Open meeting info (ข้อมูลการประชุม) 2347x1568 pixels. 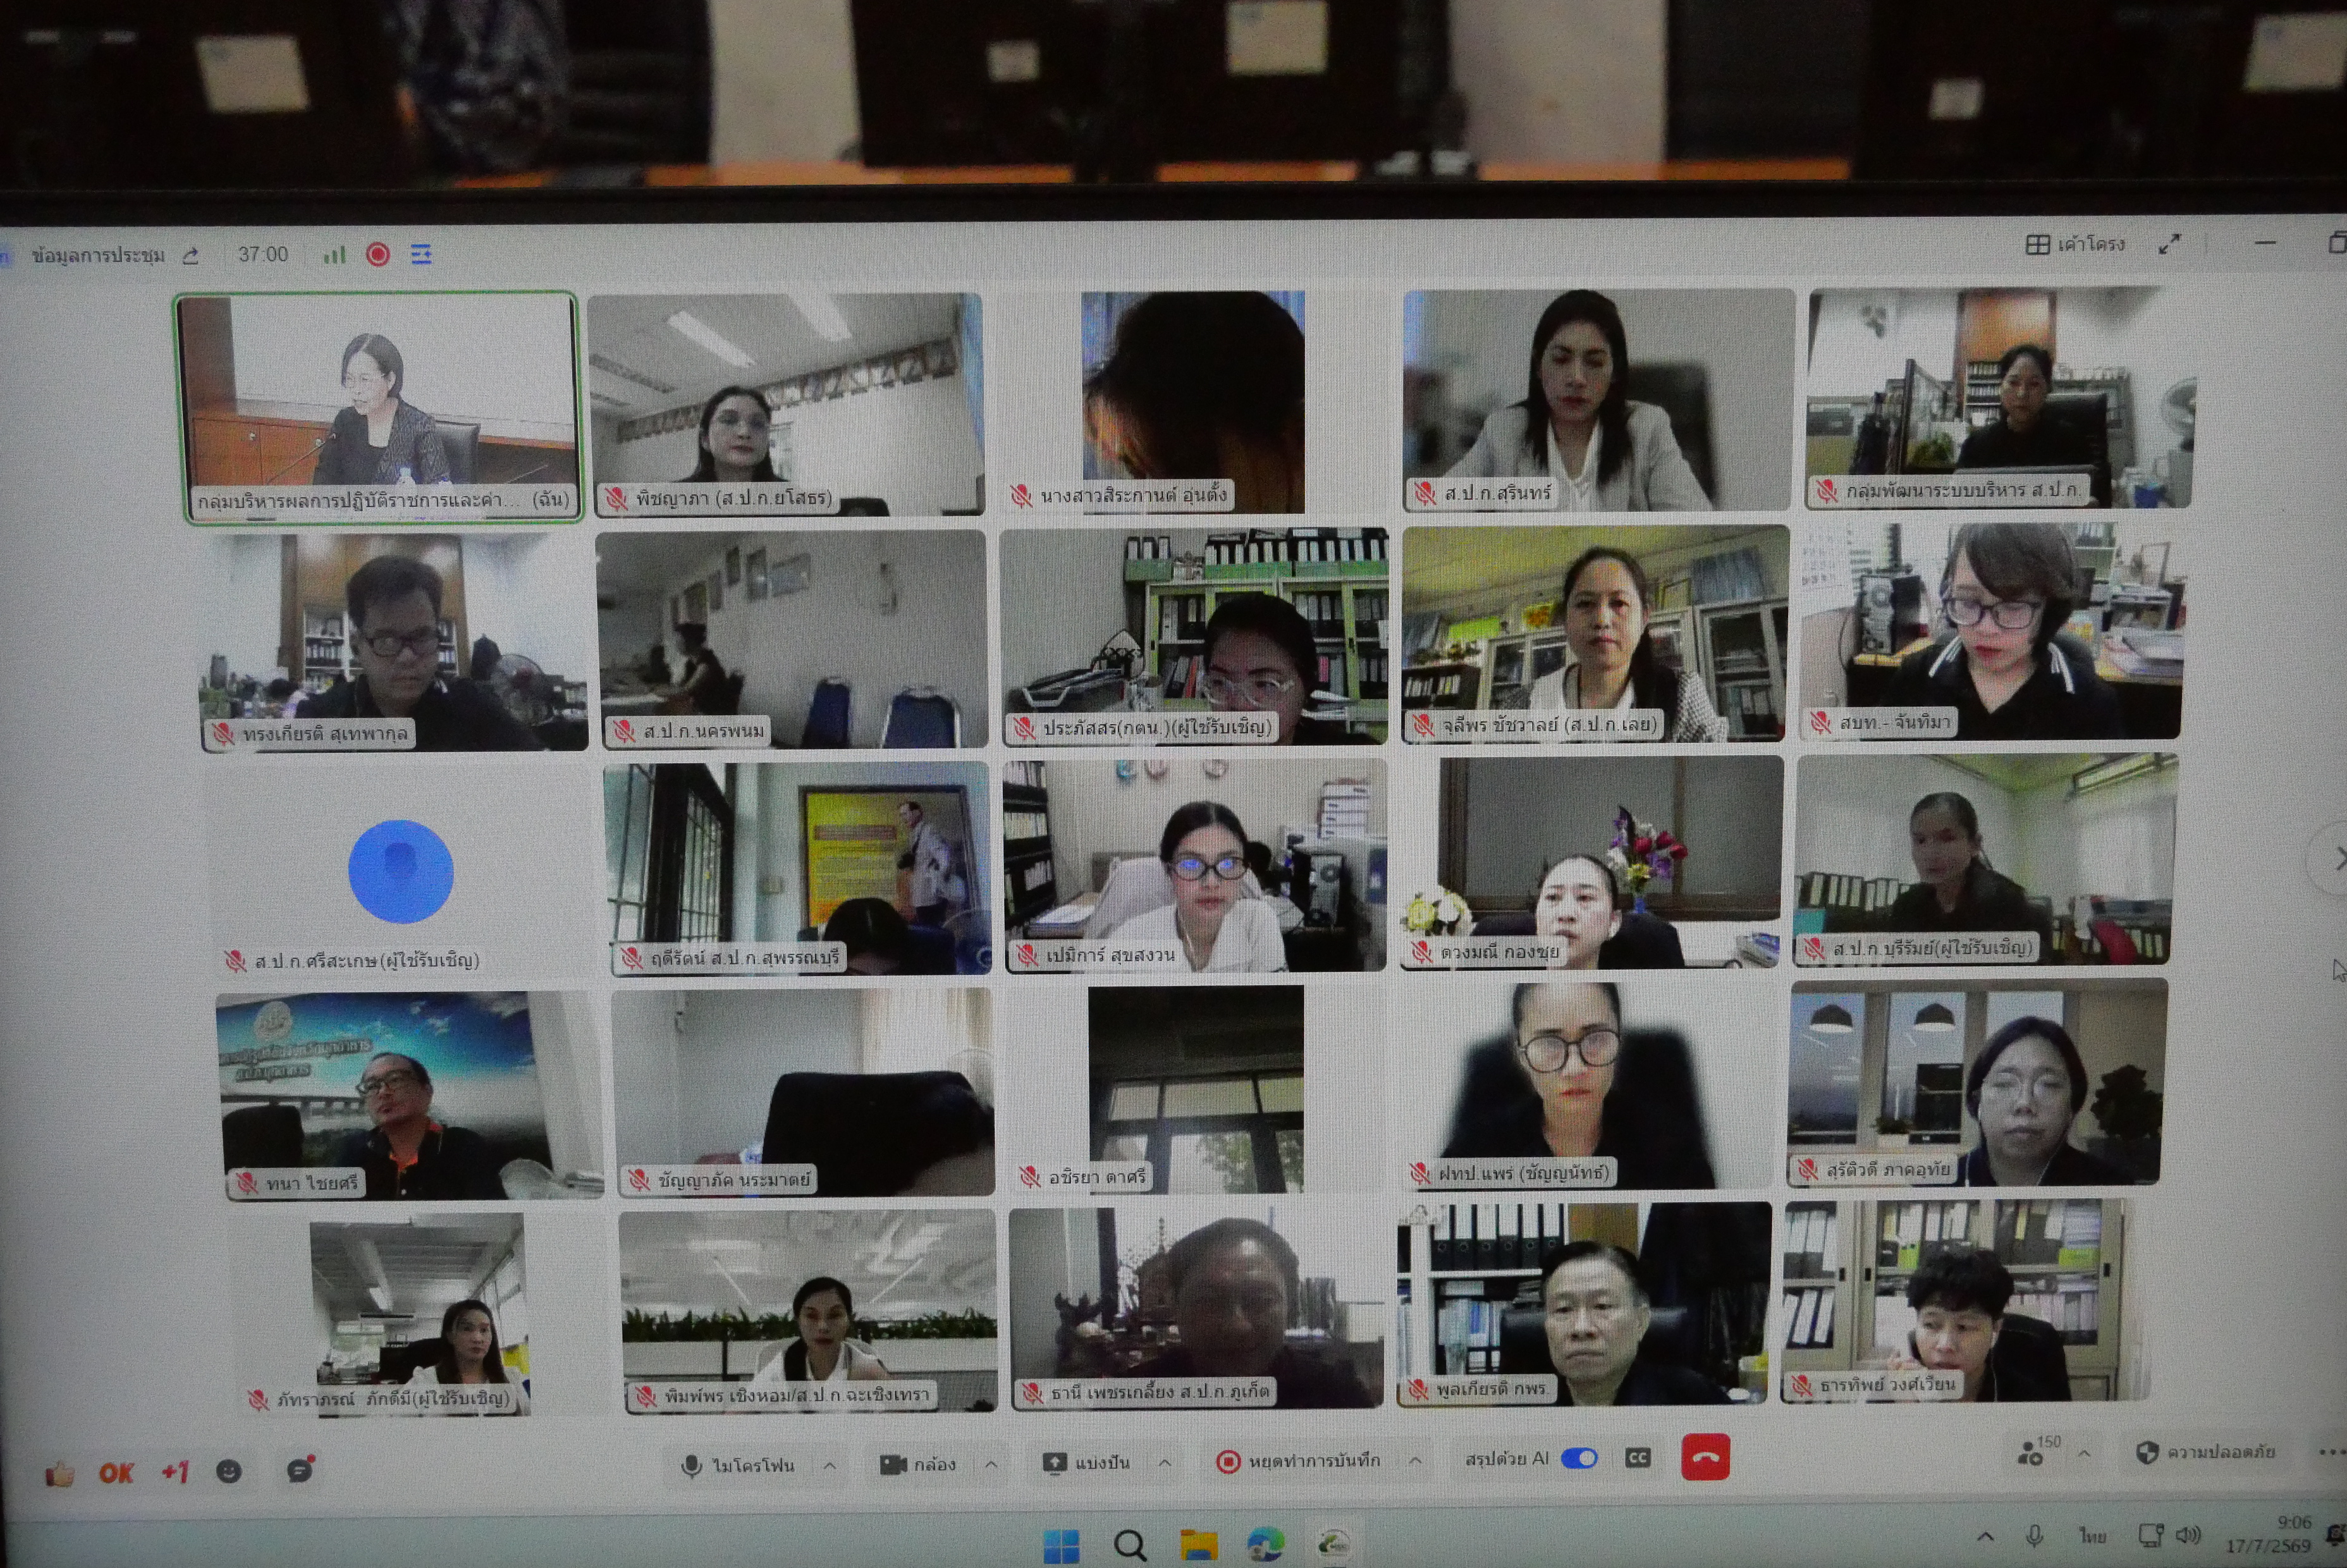(x=98, y=255)
